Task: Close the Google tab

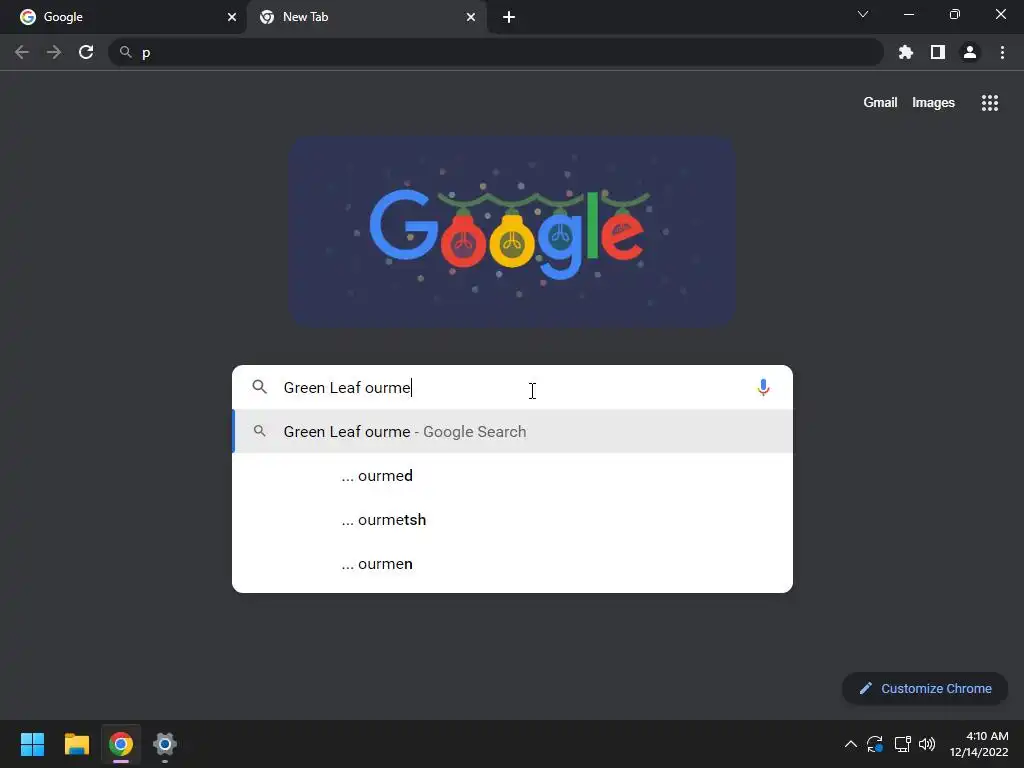Action: [x=232, y=17]
